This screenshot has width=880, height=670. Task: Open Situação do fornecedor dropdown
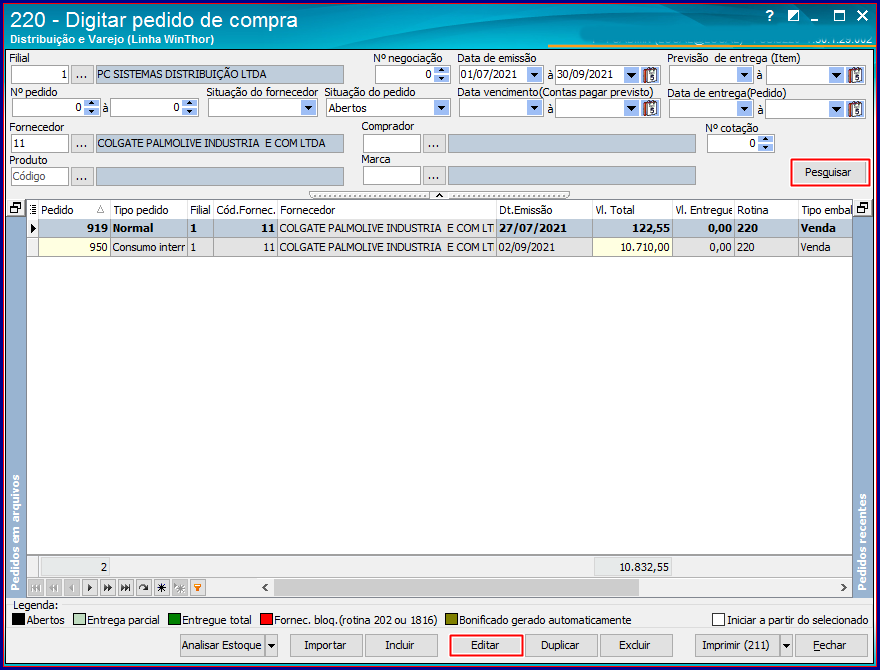[x=308, y=108]
